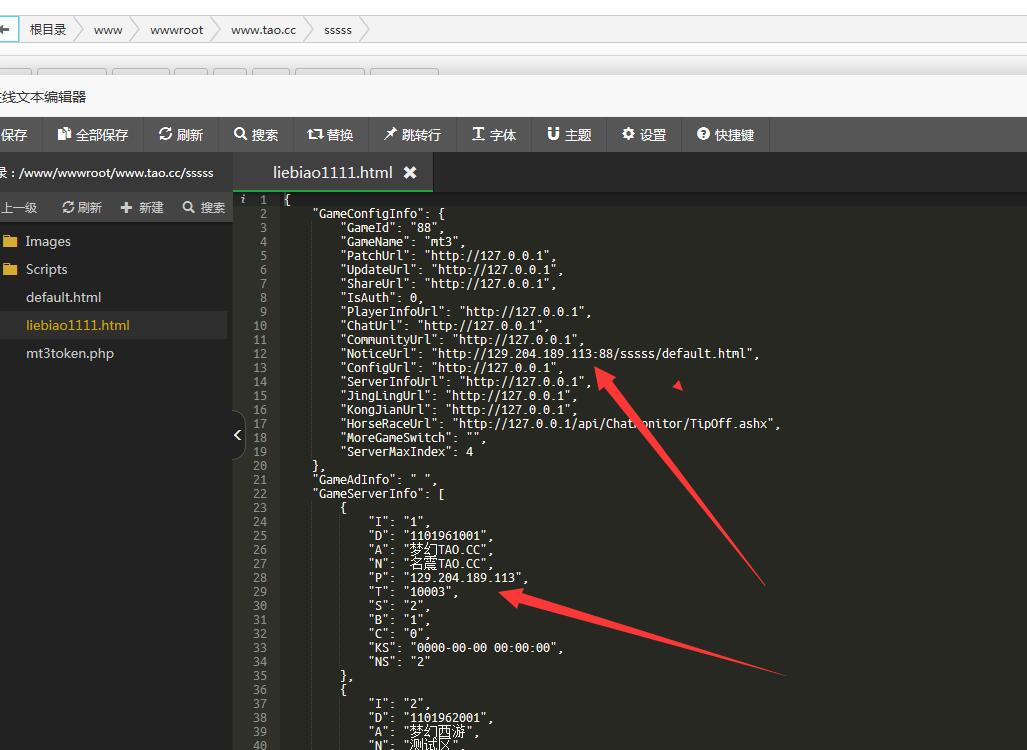This screenshot has width=1027, height=750.
Task: Click 新建 to create new file
Action: coord(142,207)
